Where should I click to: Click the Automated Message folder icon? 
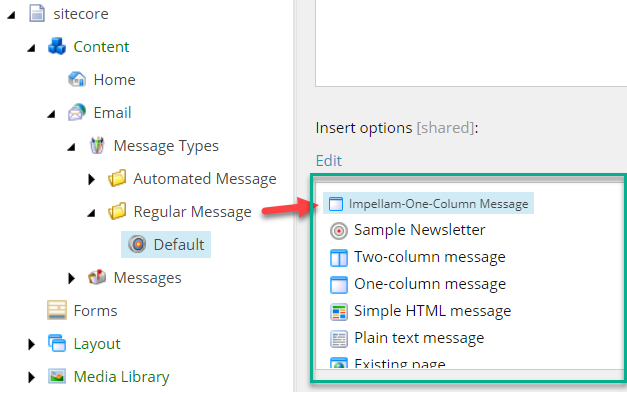(117, 178)
